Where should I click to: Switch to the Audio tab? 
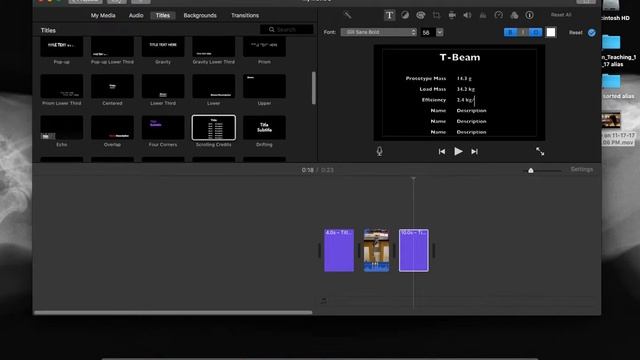point(136,16)
